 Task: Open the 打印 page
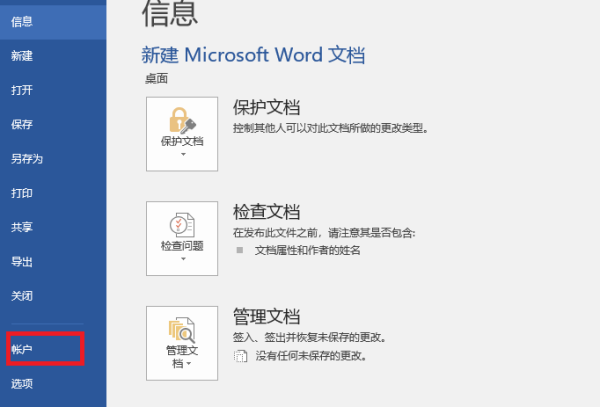53,193
